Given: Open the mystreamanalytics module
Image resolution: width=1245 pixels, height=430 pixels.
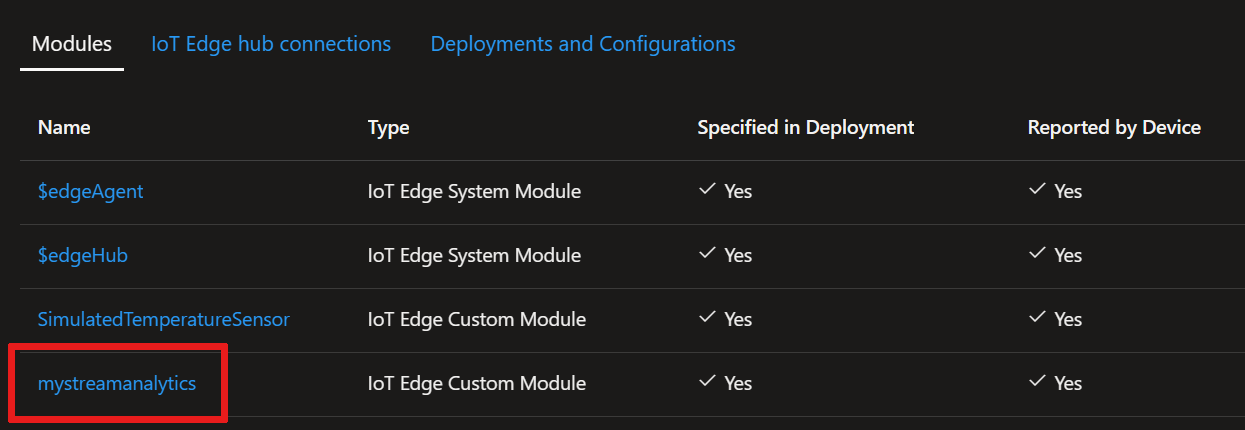Looking at the screenshot, I should coord(117,383).
